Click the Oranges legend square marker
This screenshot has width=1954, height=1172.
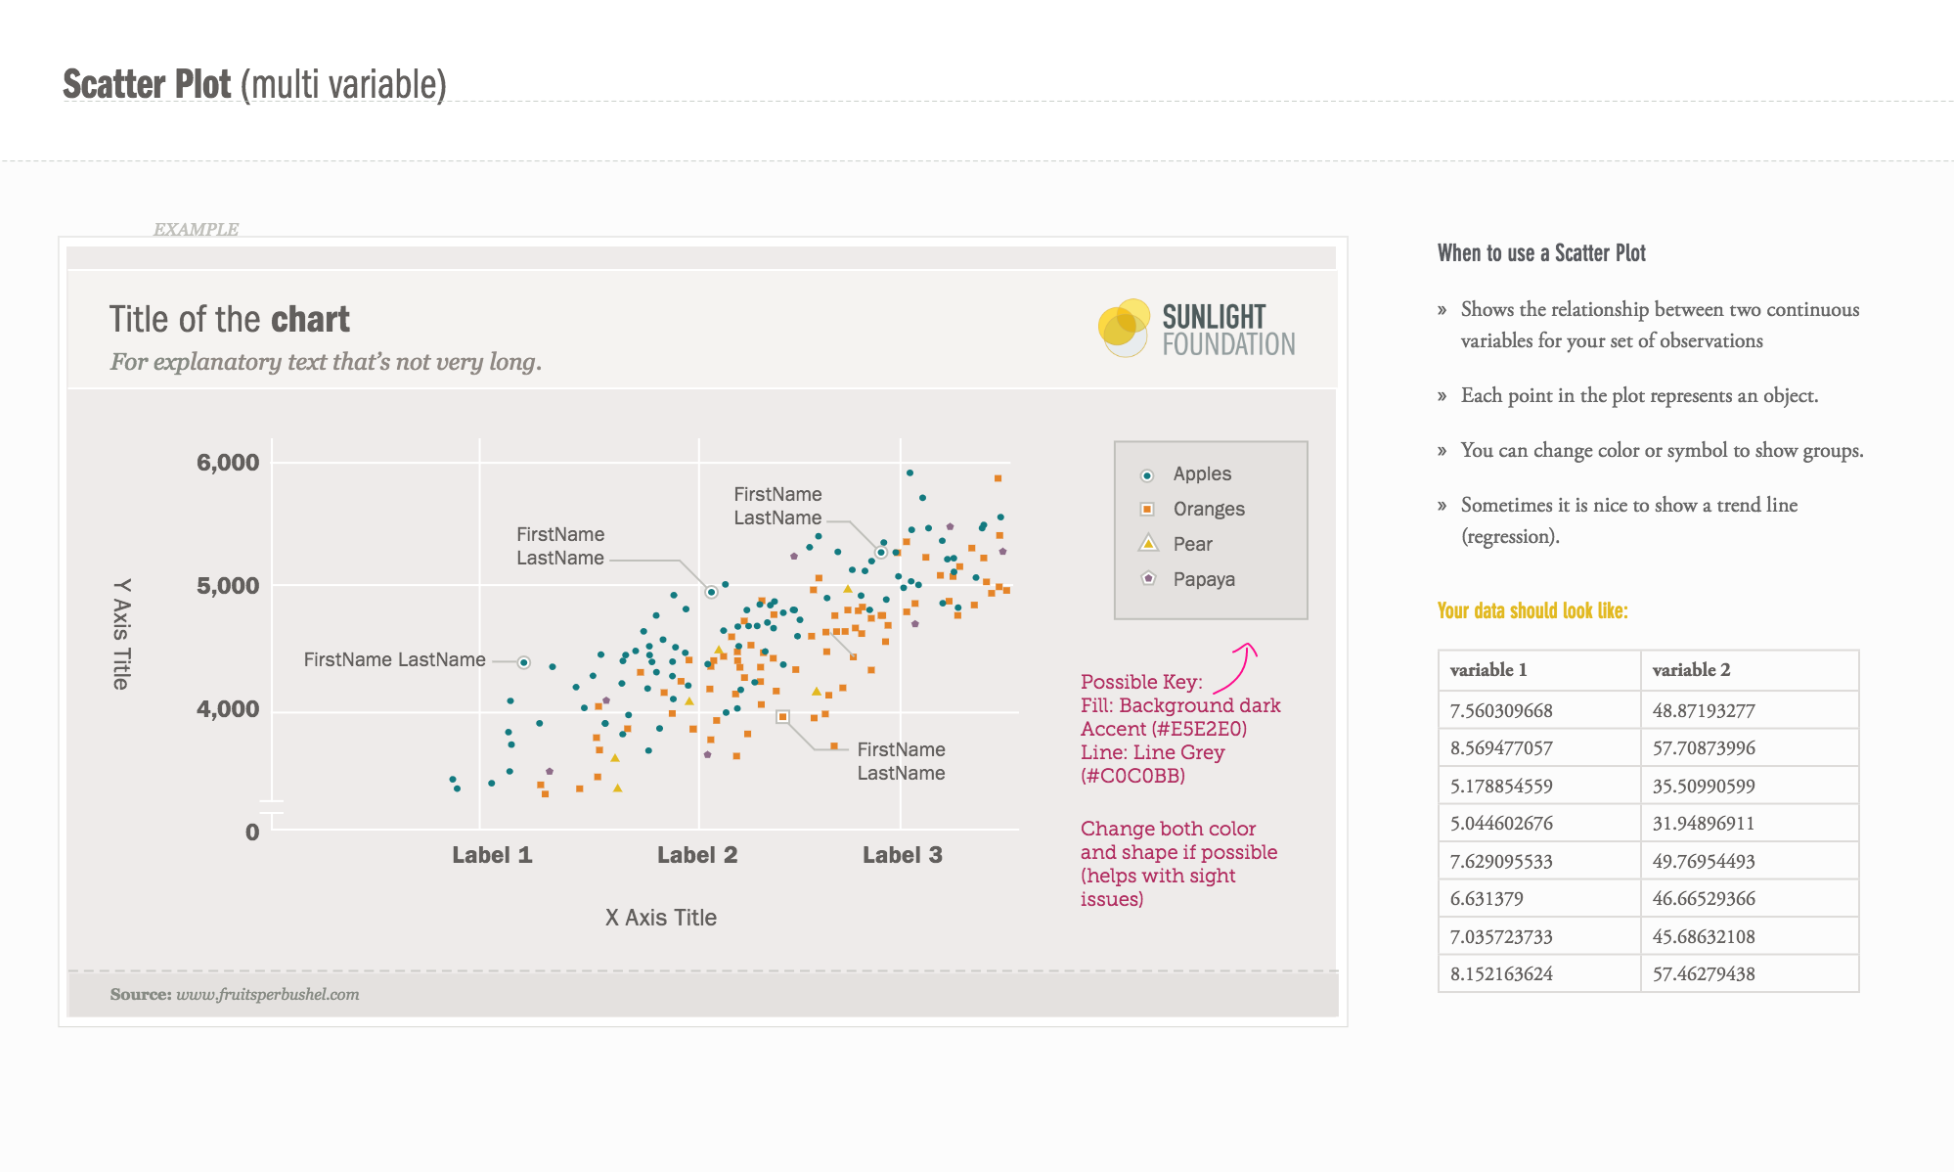click(1147, 509)
